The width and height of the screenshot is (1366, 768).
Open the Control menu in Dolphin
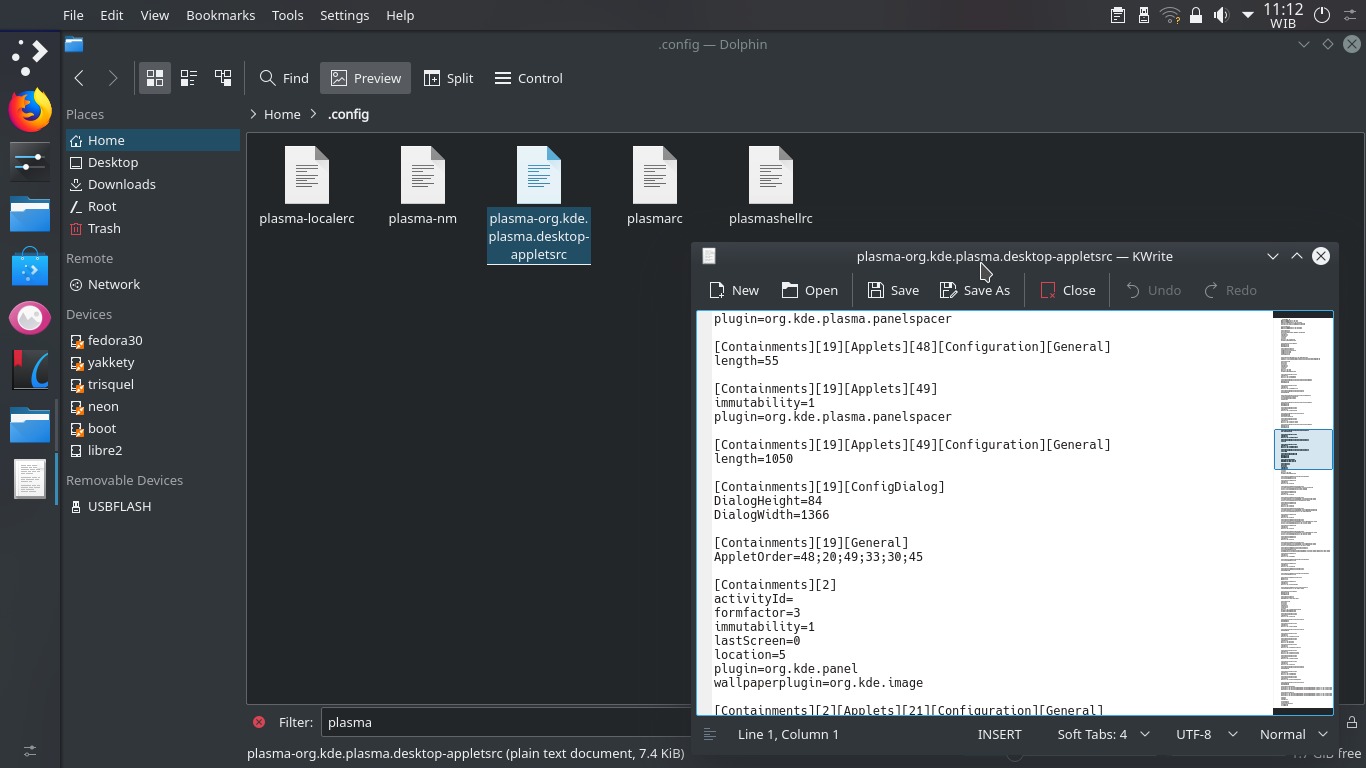pyautogui.click(x=528, y=78)
